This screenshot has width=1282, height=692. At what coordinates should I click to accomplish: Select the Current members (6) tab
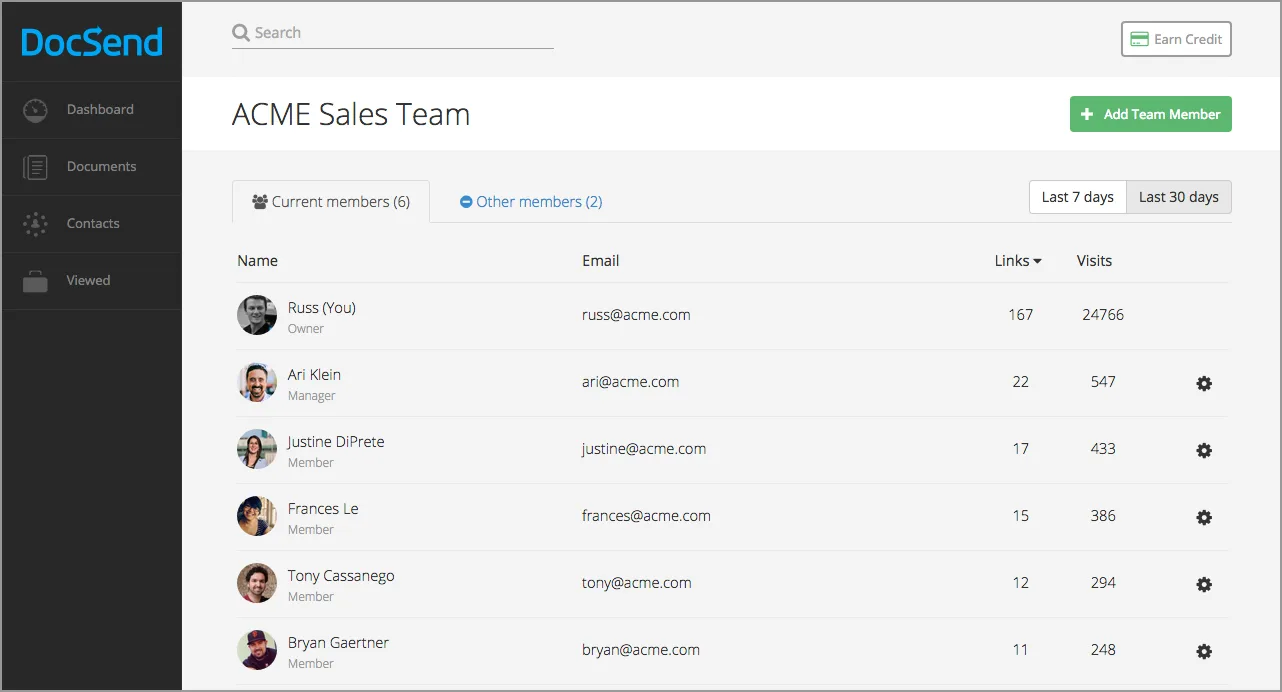click(331, 202)
